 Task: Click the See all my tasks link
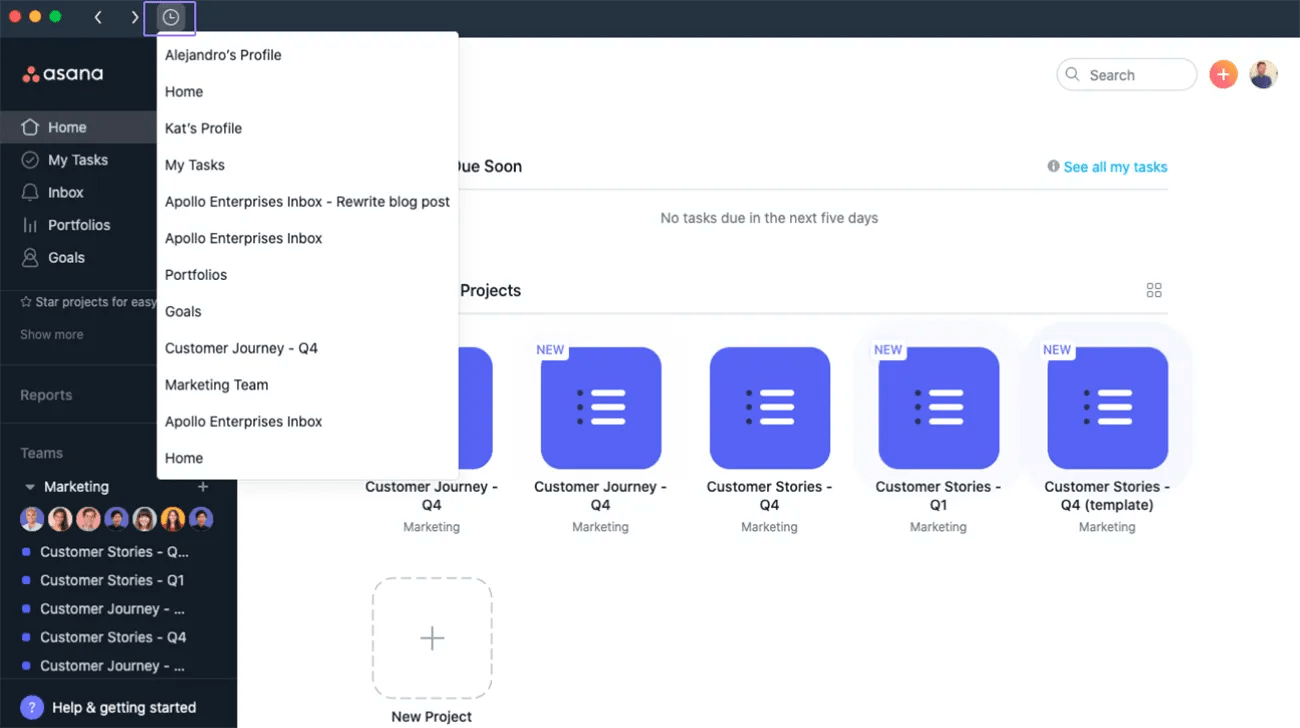1115,167
